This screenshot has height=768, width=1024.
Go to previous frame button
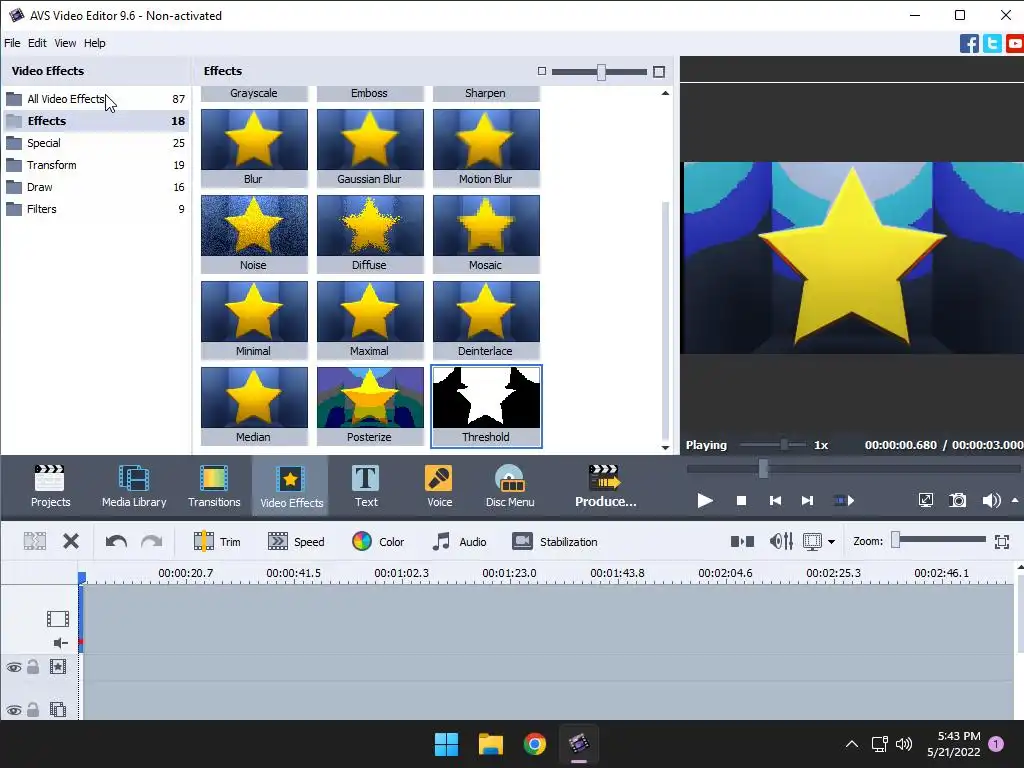pos(775,501)
